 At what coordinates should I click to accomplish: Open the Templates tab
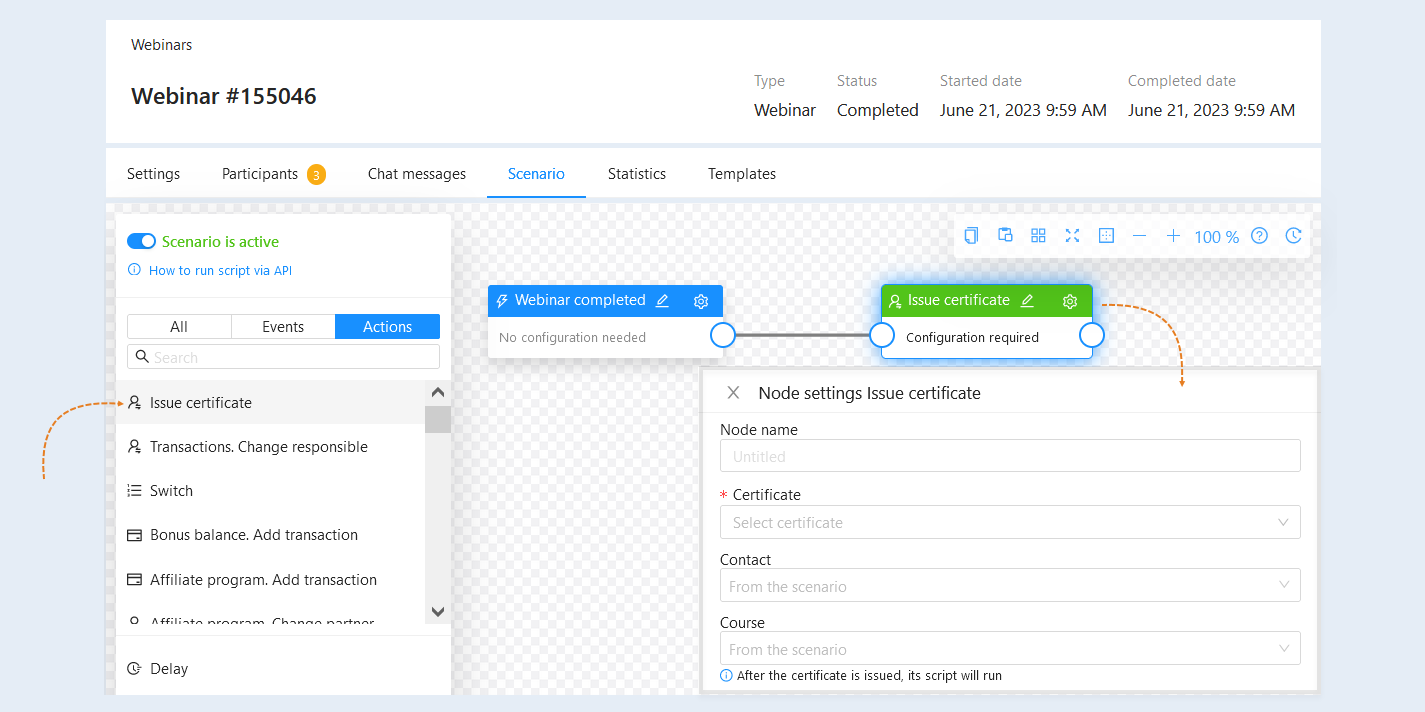742,174
